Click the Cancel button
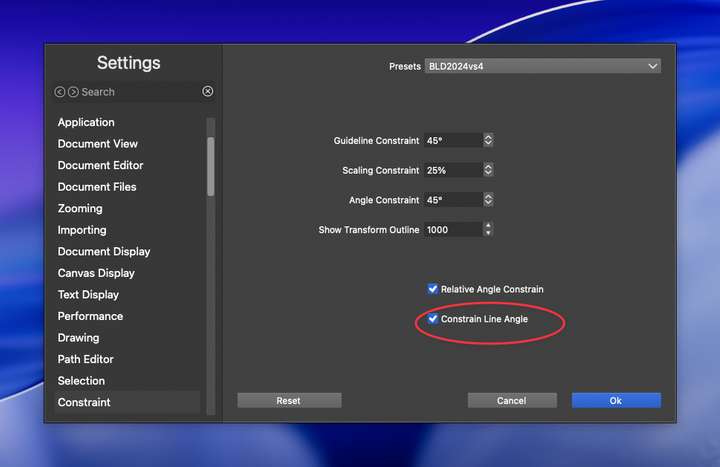This screenshot has height=467, width=720. click(x=511, y=400)
